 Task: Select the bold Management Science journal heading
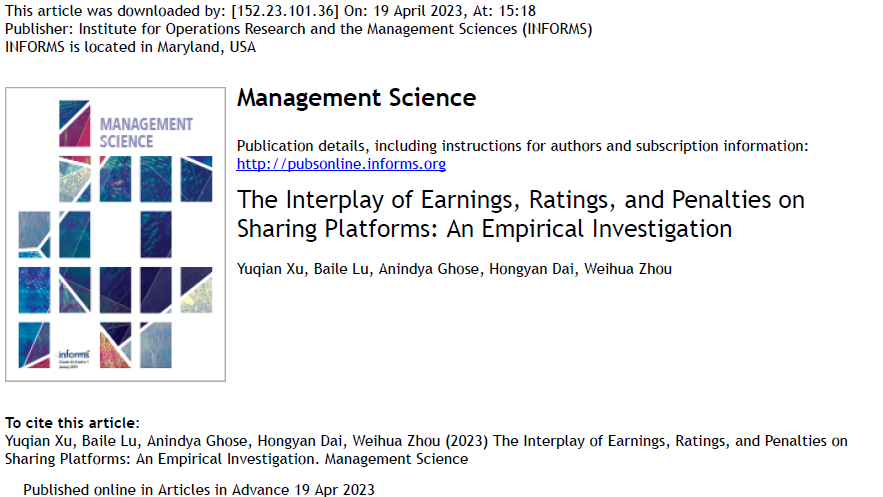point(356,98)
